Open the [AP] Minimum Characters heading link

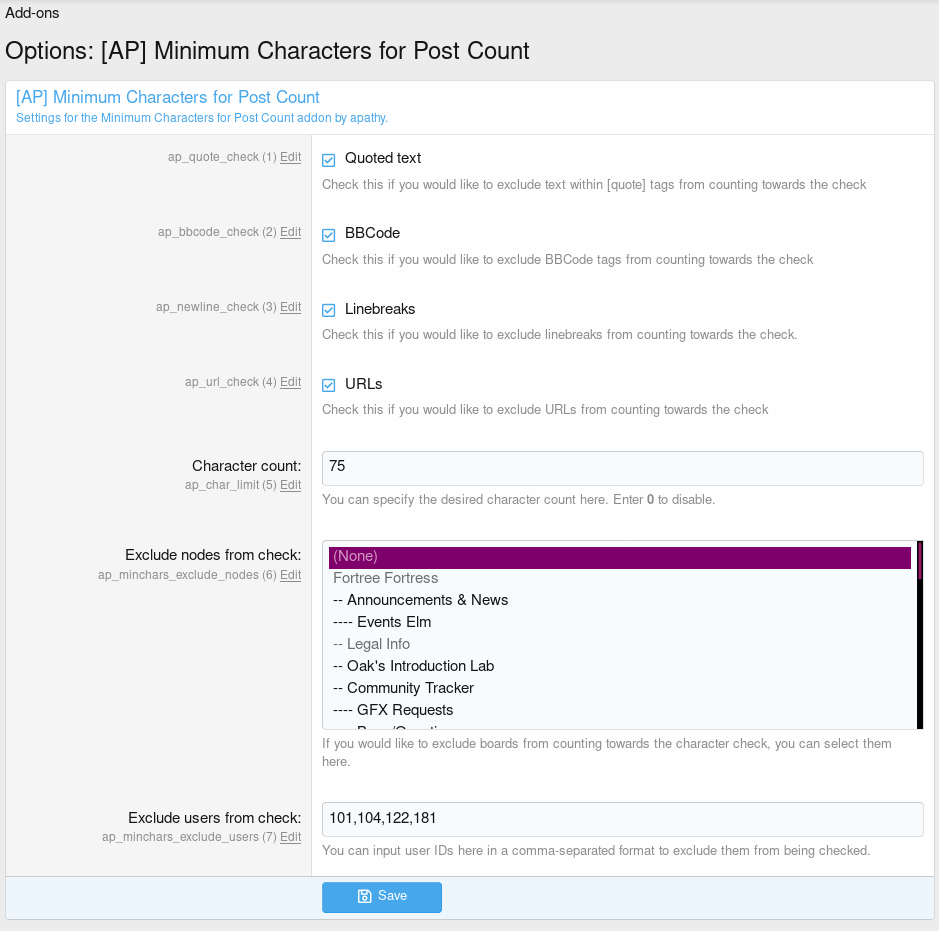point(168,98)
